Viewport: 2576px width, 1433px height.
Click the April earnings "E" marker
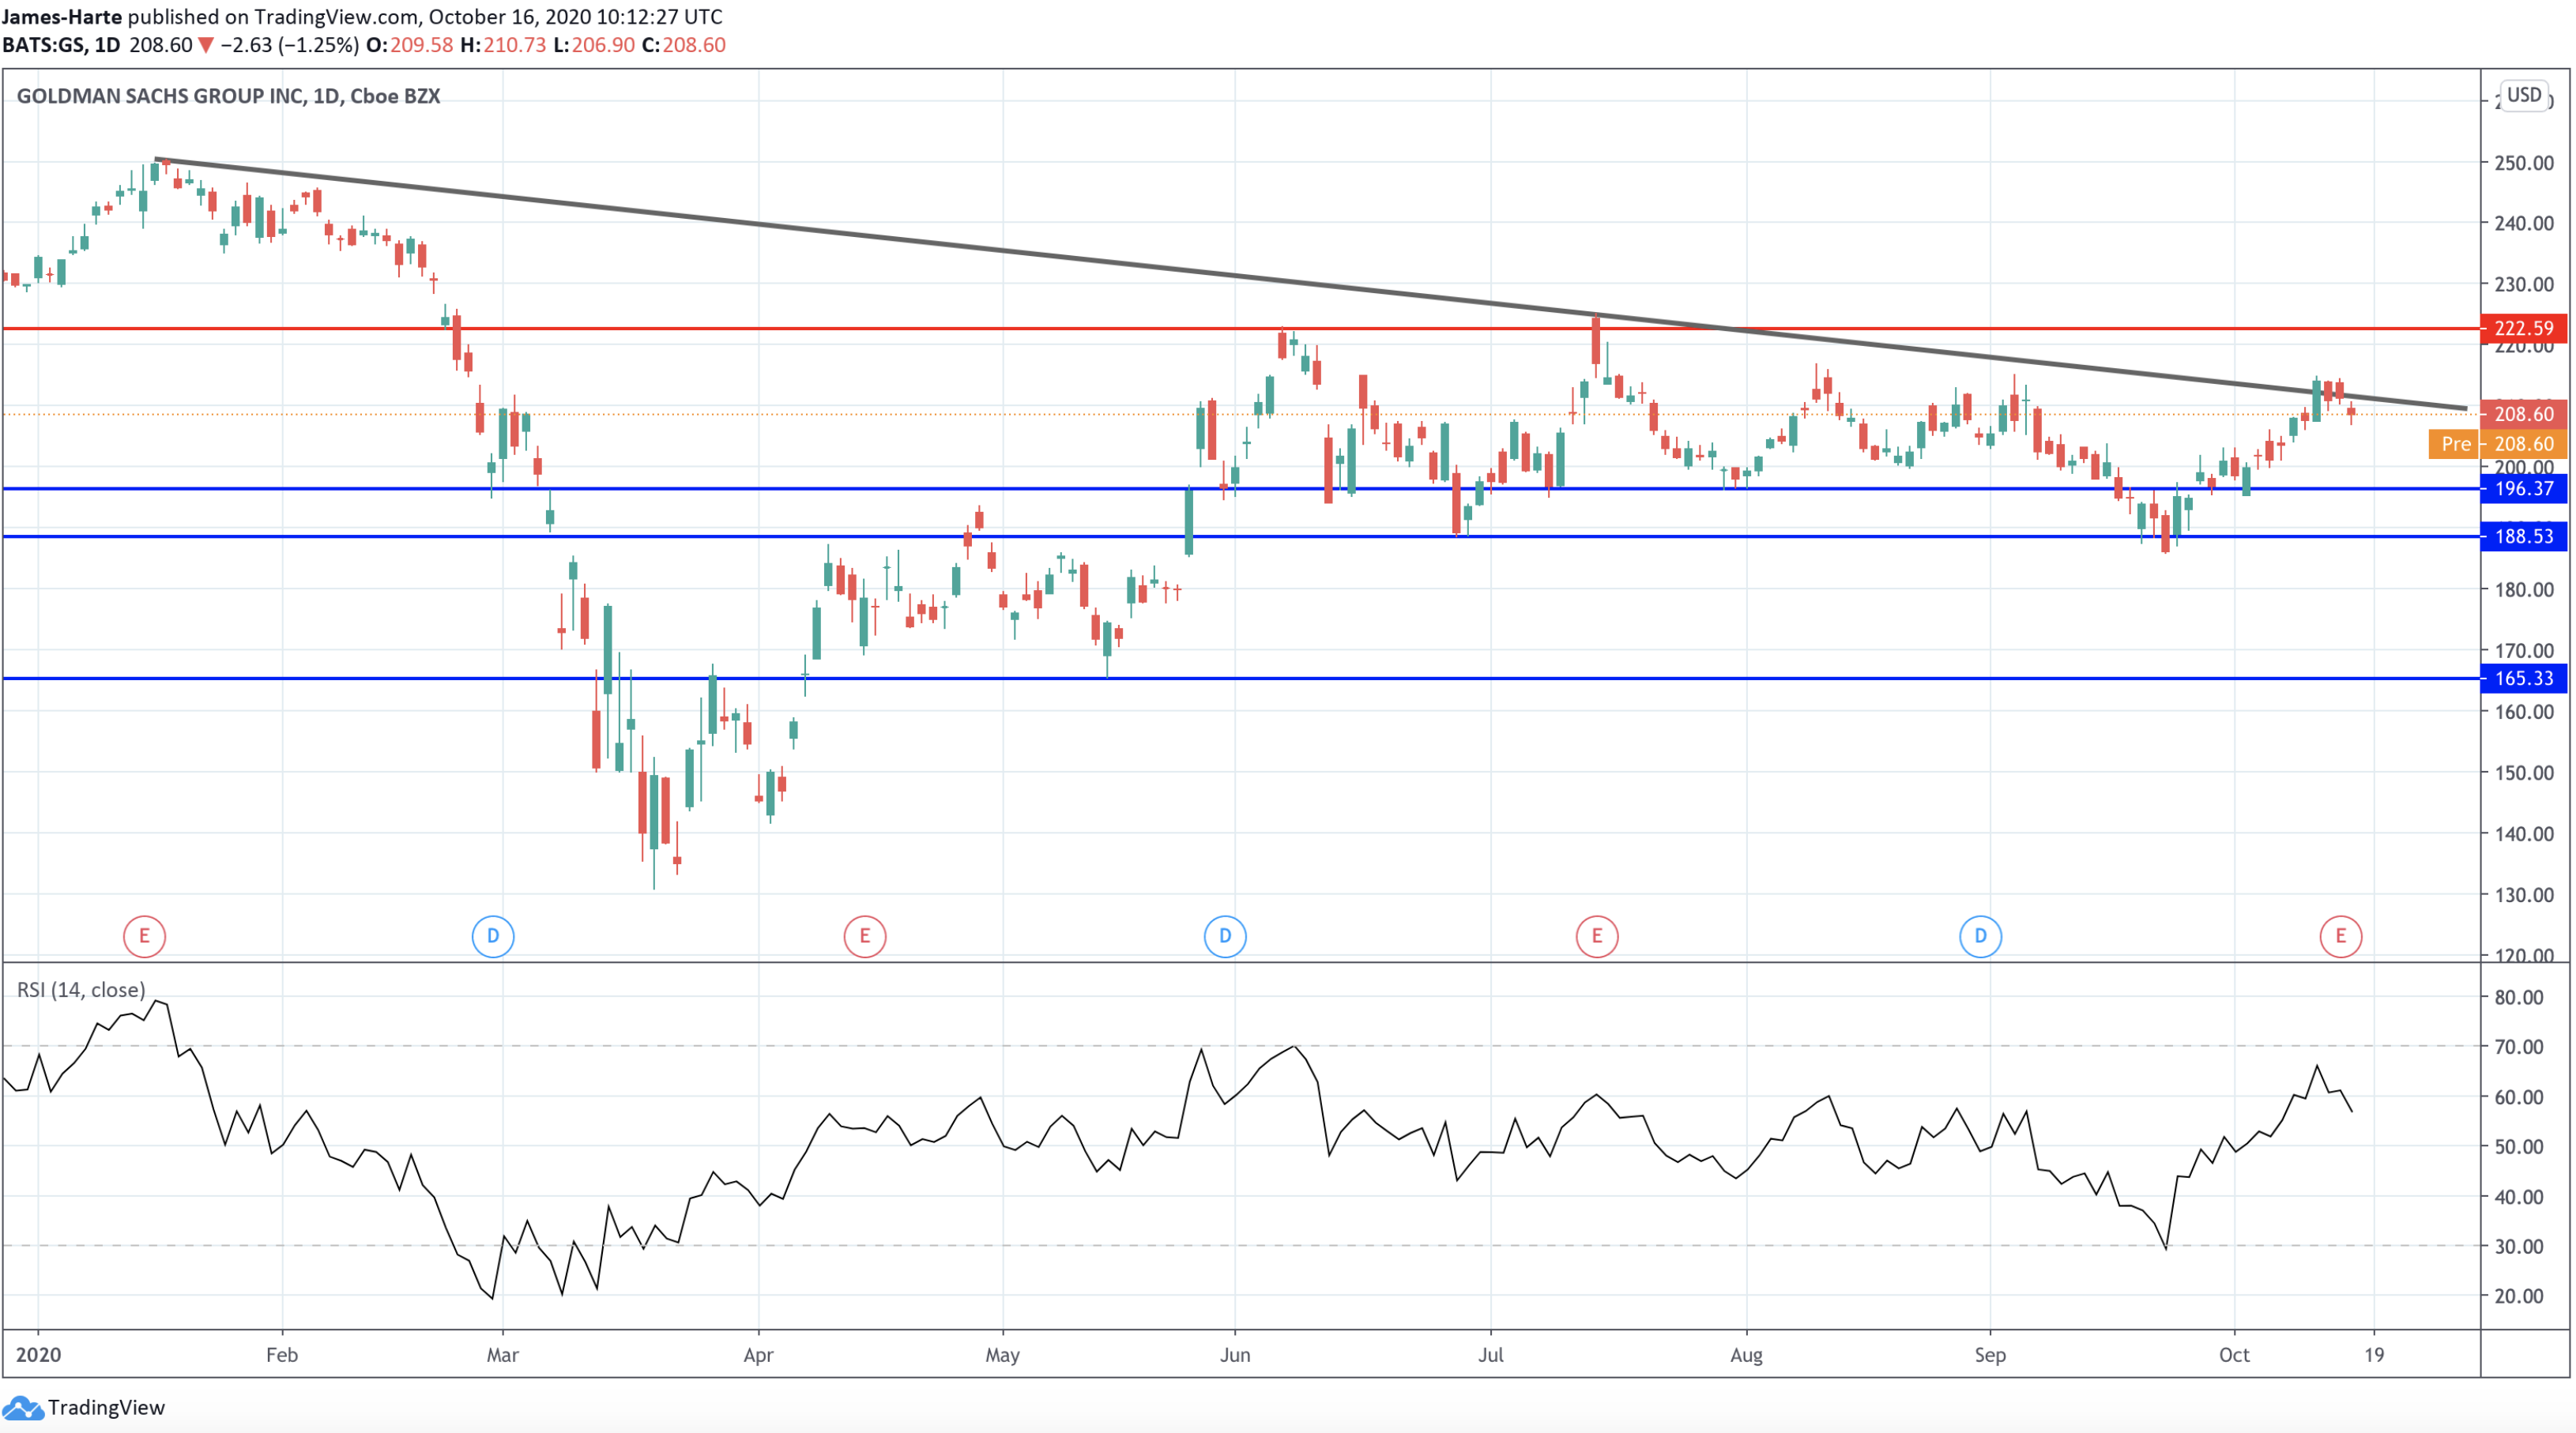click(864, 936)
